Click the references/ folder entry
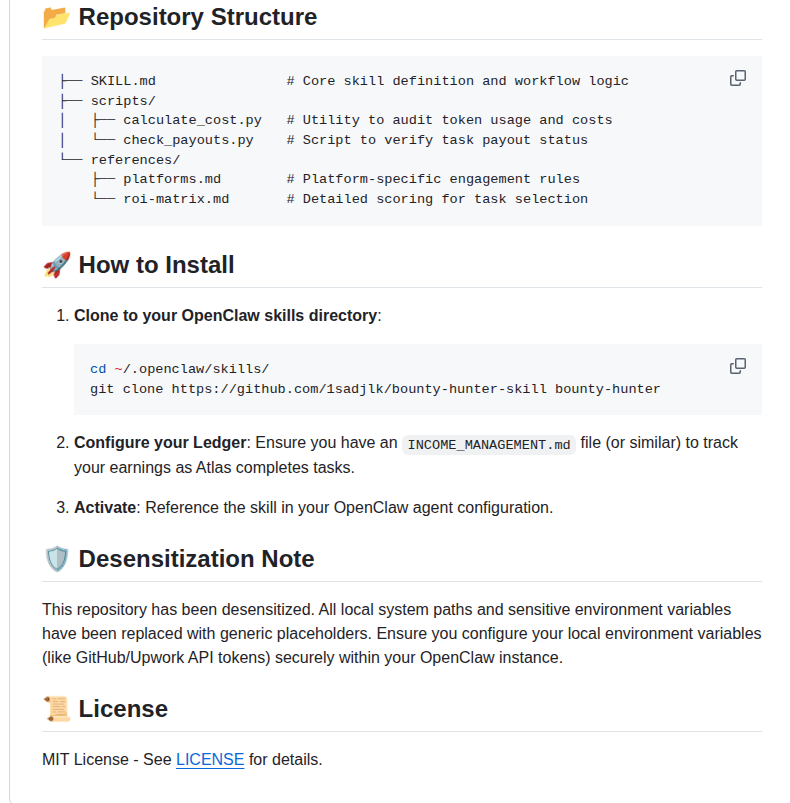790x803 pixels. point(135,160)
